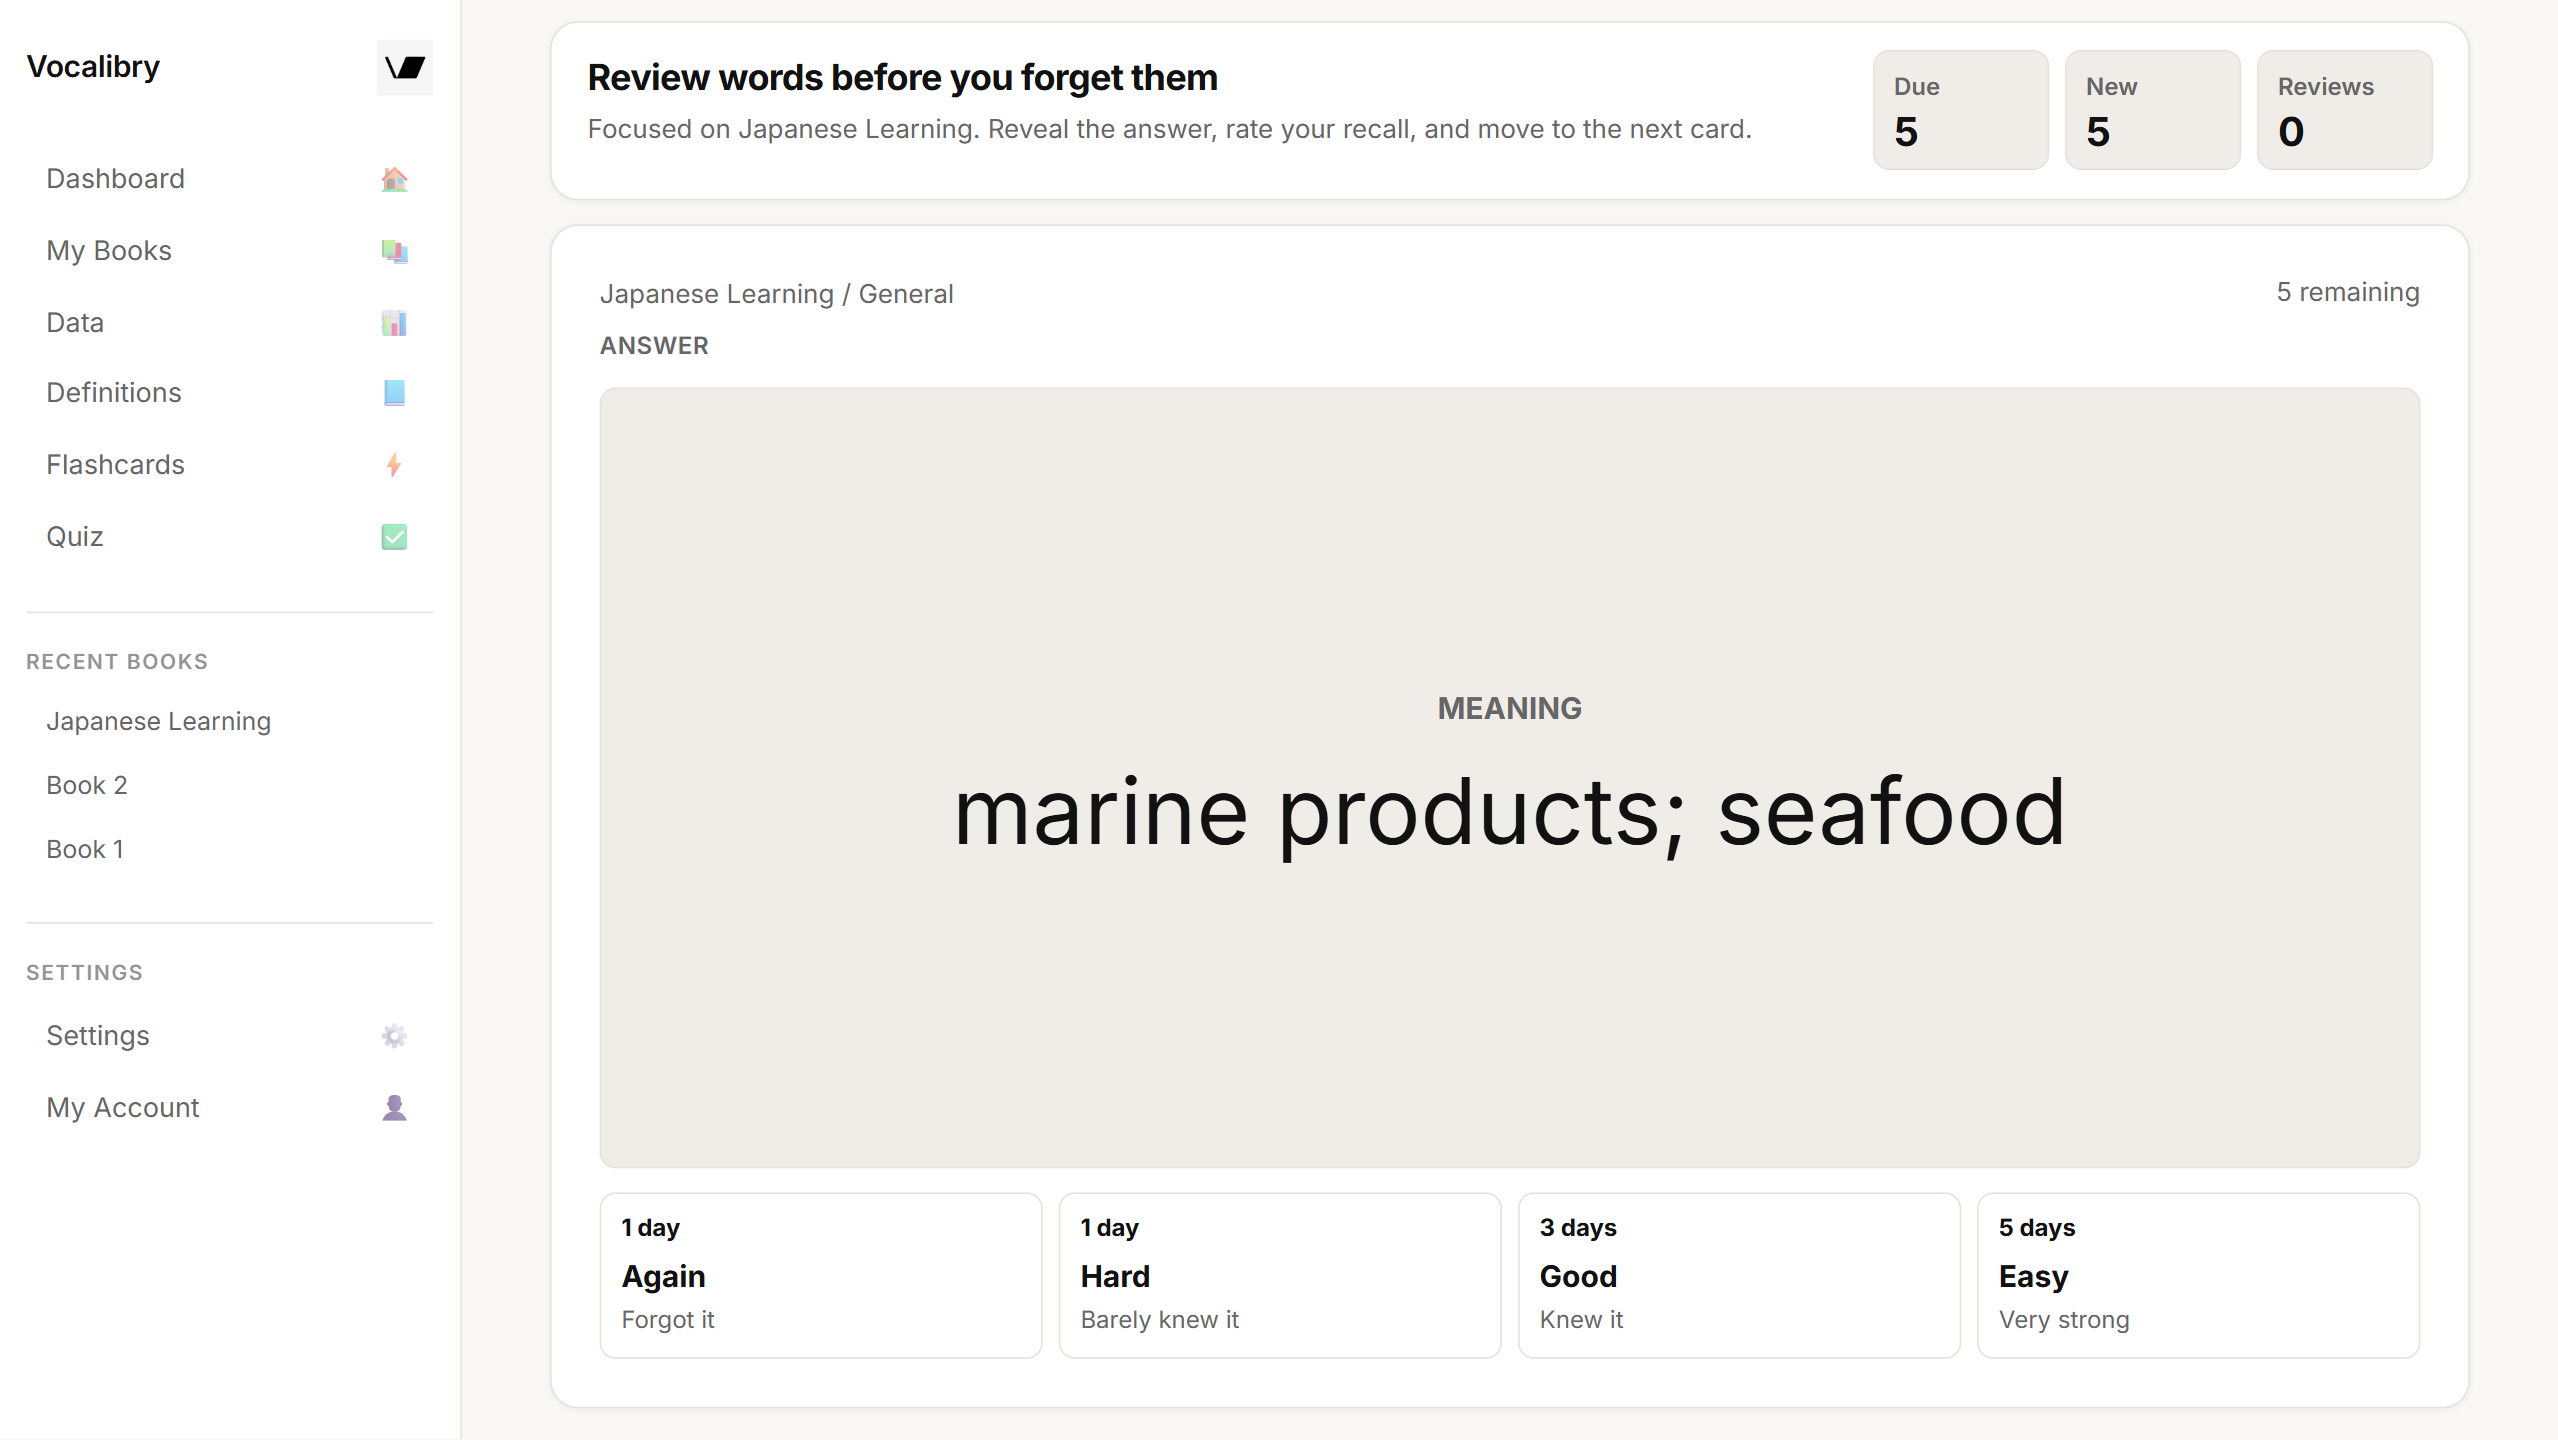Click the Dashboard house icon
Screen dimensions: 2558x1440
pos(394,179)
